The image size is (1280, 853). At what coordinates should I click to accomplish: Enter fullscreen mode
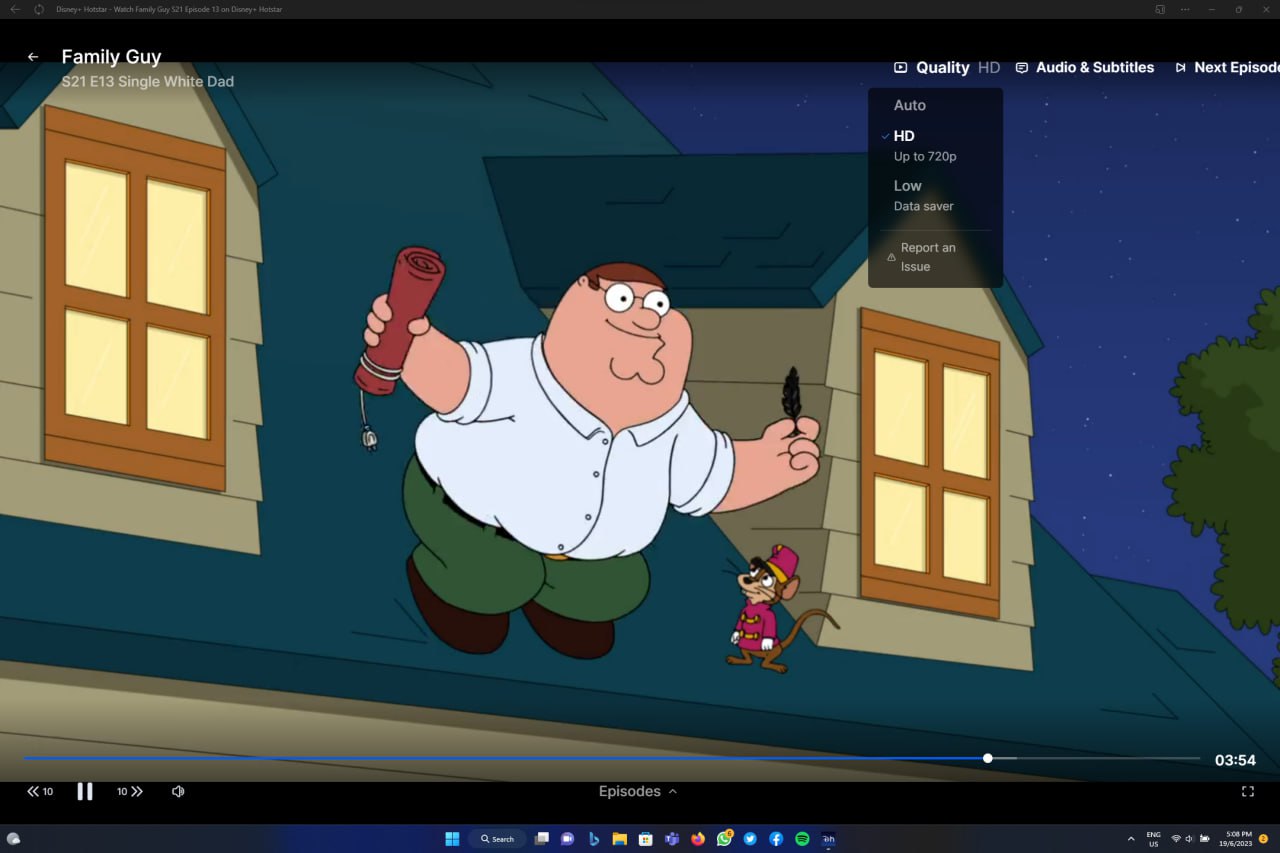click(x=1247, y=791)
